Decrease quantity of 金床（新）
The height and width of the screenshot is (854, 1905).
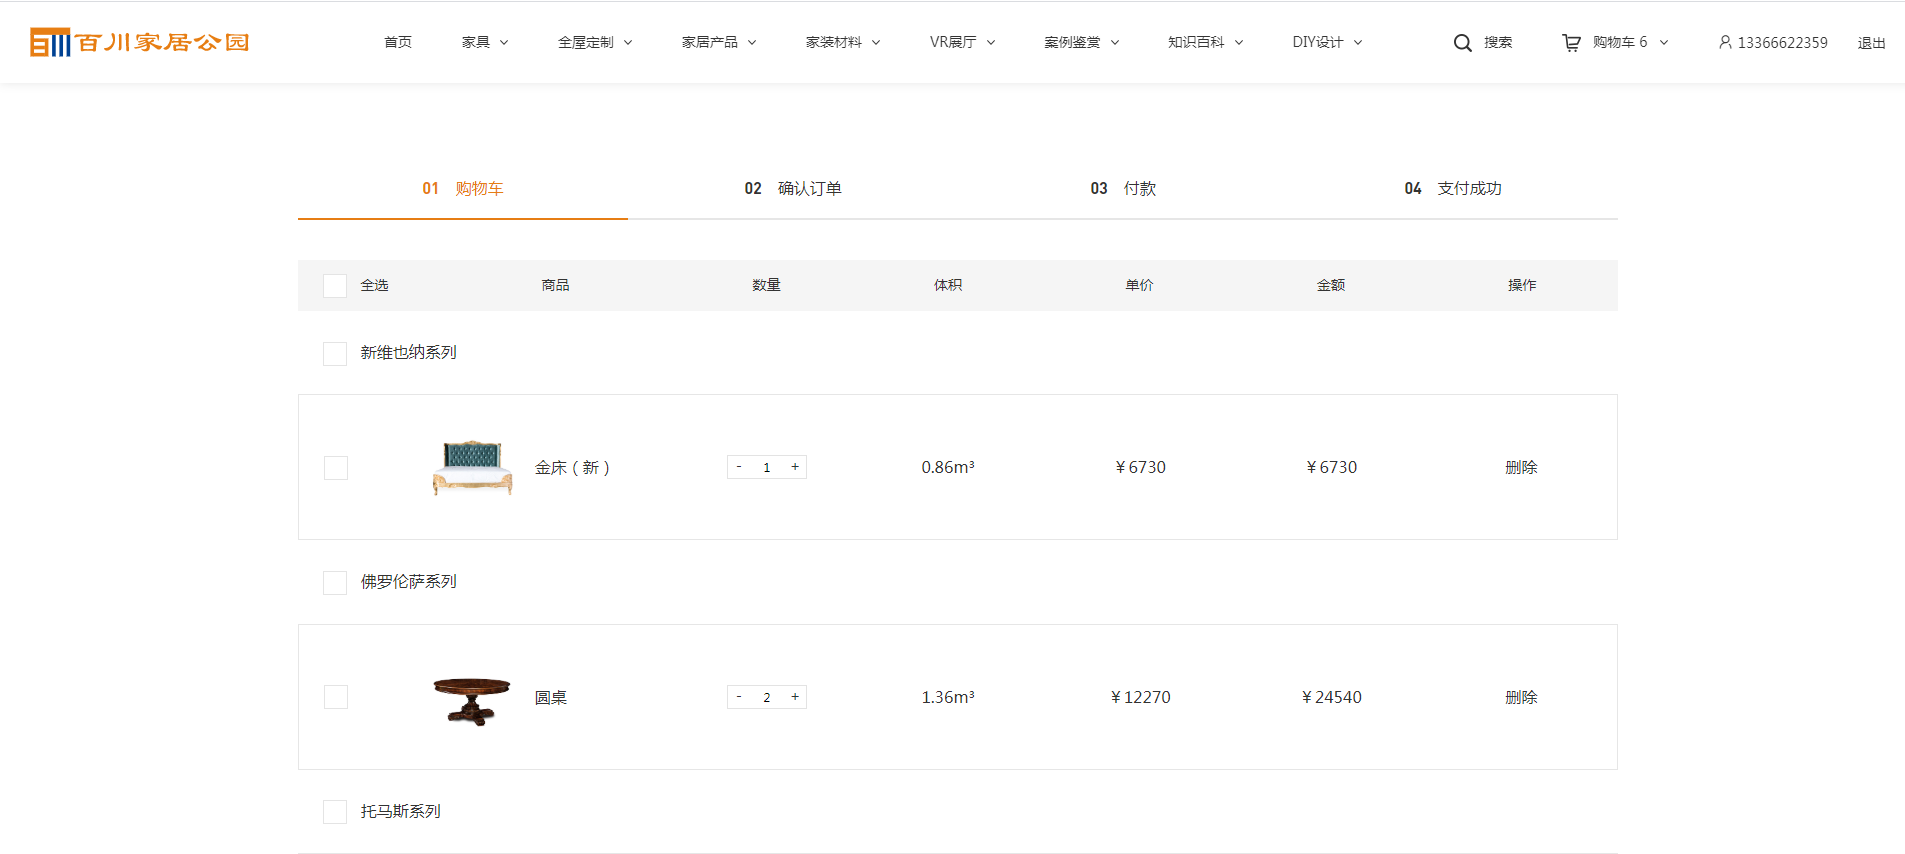(739, 467)
